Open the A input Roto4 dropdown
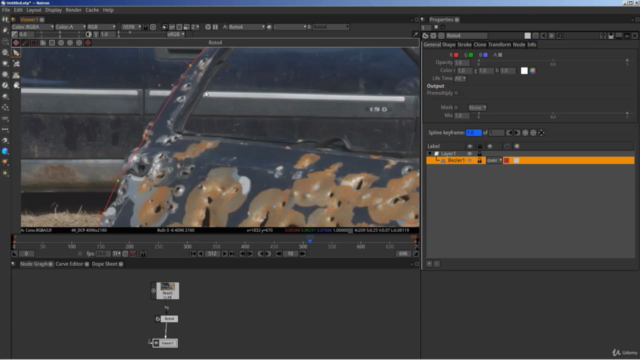Screen dimensions: 640x360 click(247, 27)
